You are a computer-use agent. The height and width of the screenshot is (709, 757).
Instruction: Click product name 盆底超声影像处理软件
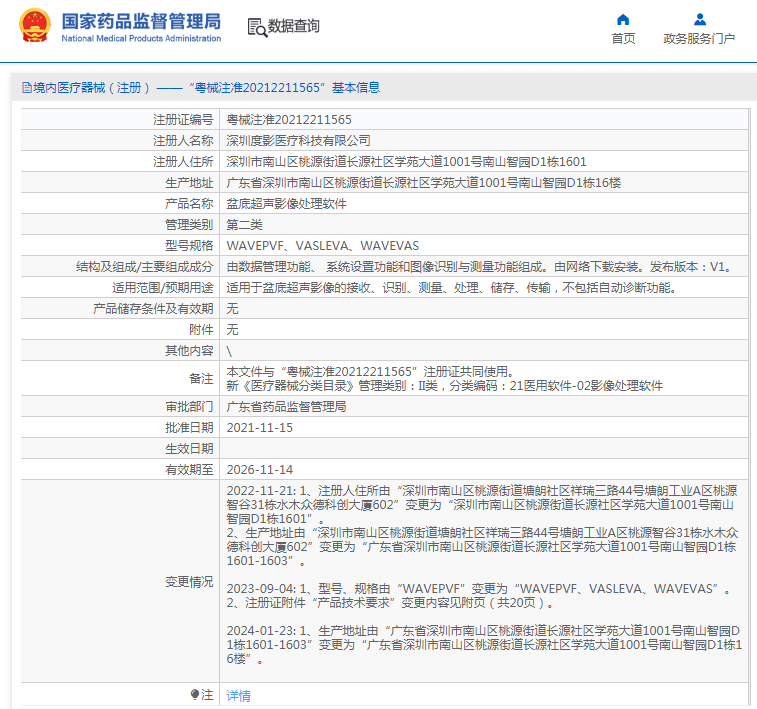[286, 204]
